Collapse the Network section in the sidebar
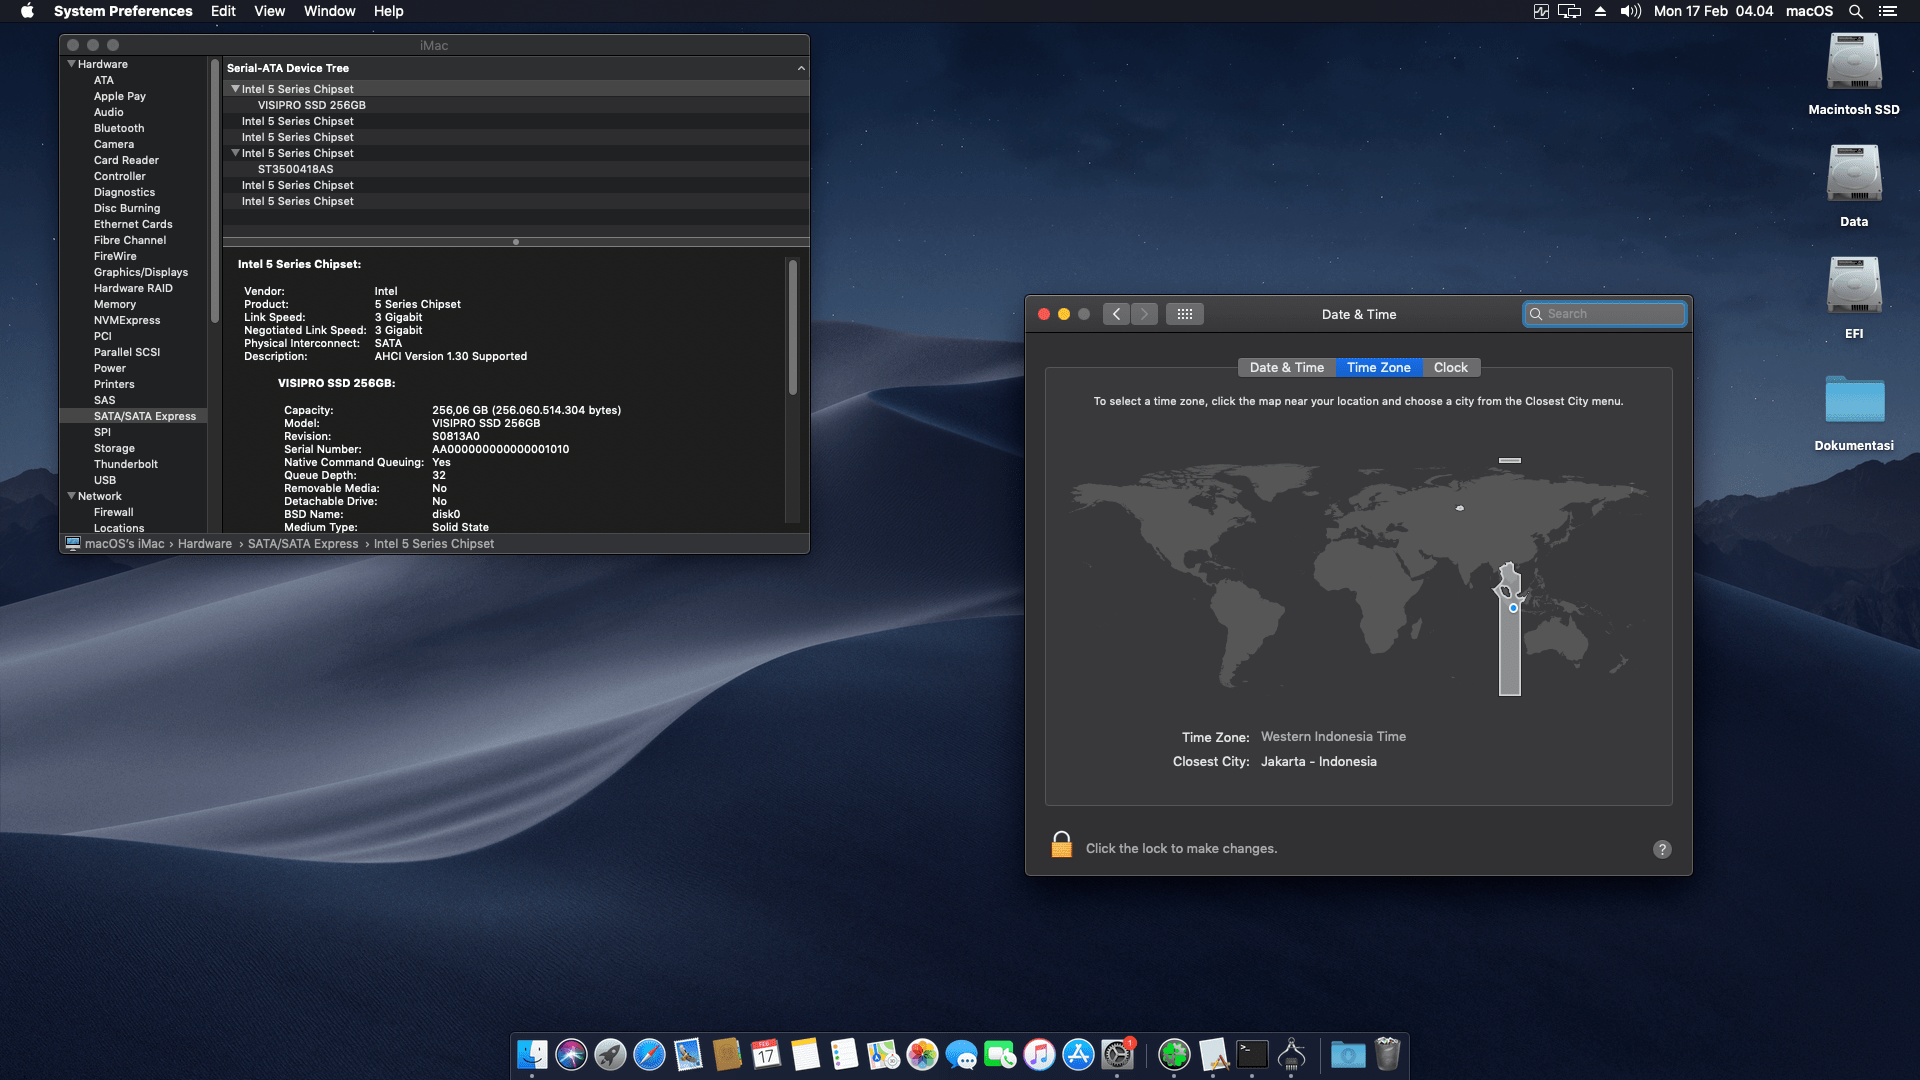This screenshot has height=1080, width=1920. 71,496
